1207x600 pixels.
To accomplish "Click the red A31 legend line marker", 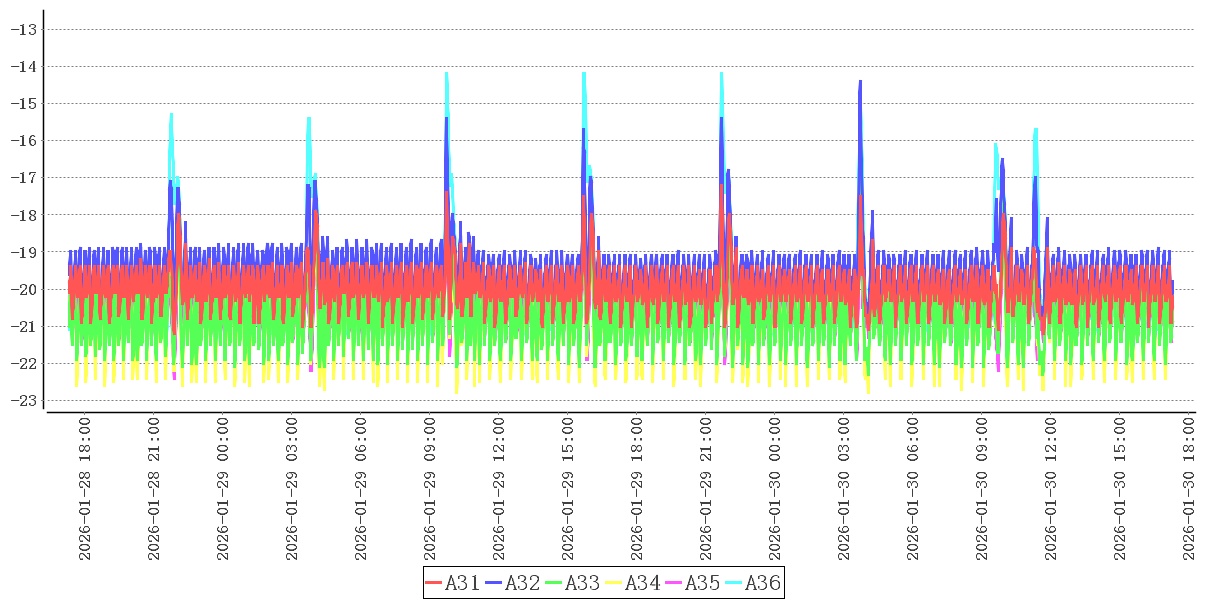I will tap(433, 583).
